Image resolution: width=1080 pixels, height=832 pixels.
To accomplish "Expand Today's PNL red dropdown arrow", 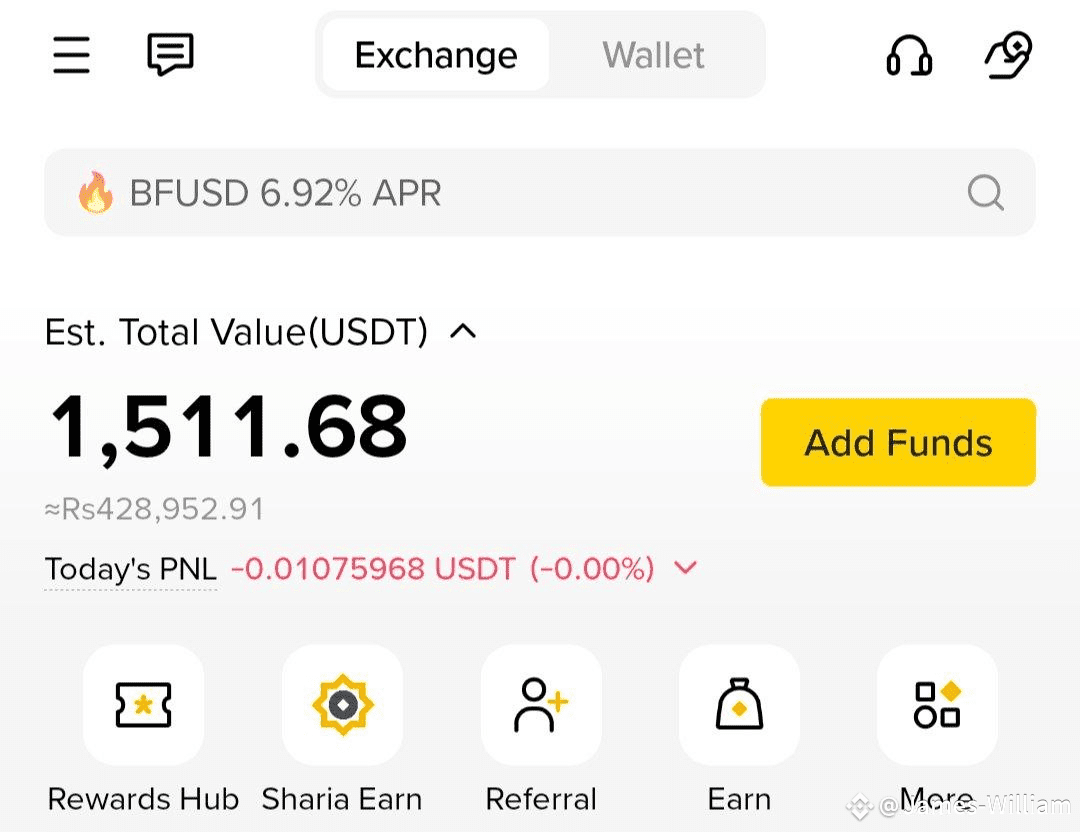I will [x=685, y=568].
